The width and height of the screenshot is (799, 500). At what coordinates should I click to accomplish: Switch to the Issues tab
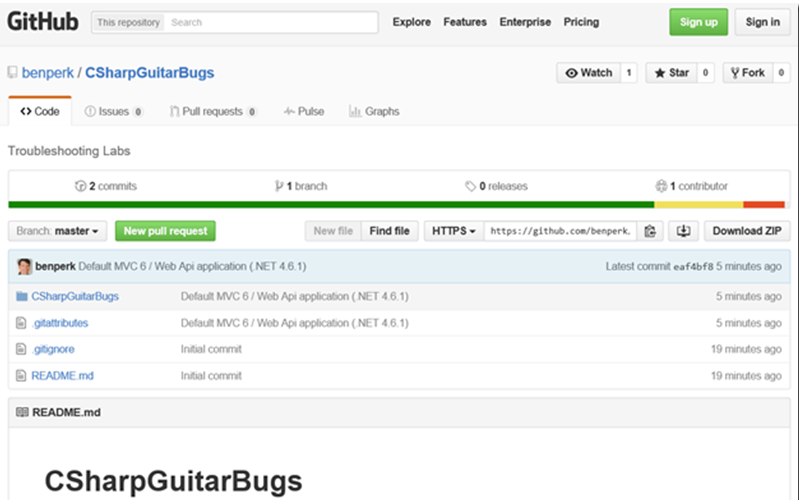tap(113, 112)
